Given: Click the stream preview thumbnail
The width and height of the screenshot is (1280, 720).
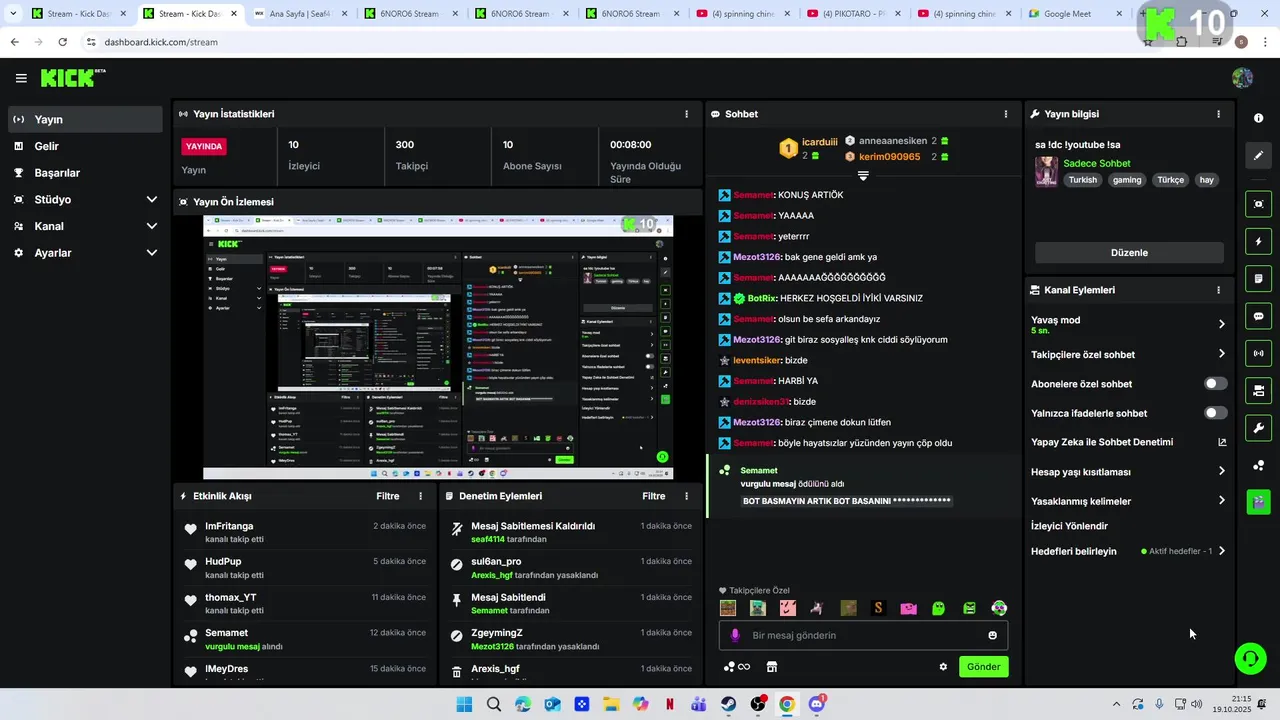Looking at the screenshot, I should pyautogui.click(x=438, y=347).
